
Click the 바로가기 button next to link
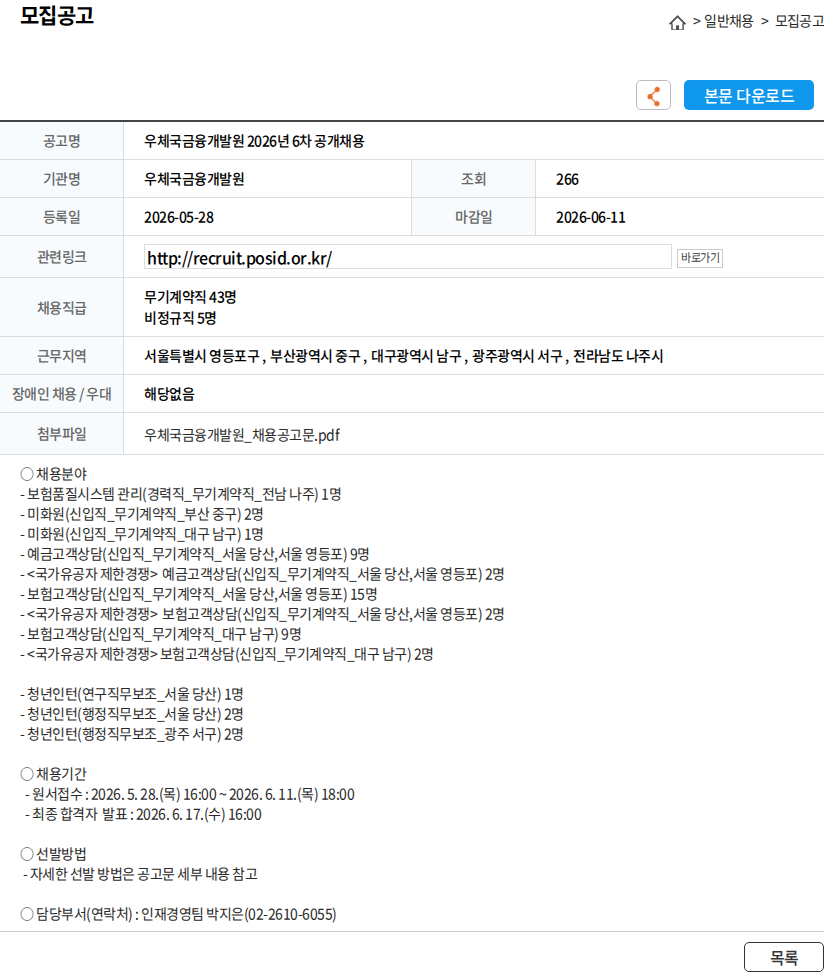pos(700,258)
